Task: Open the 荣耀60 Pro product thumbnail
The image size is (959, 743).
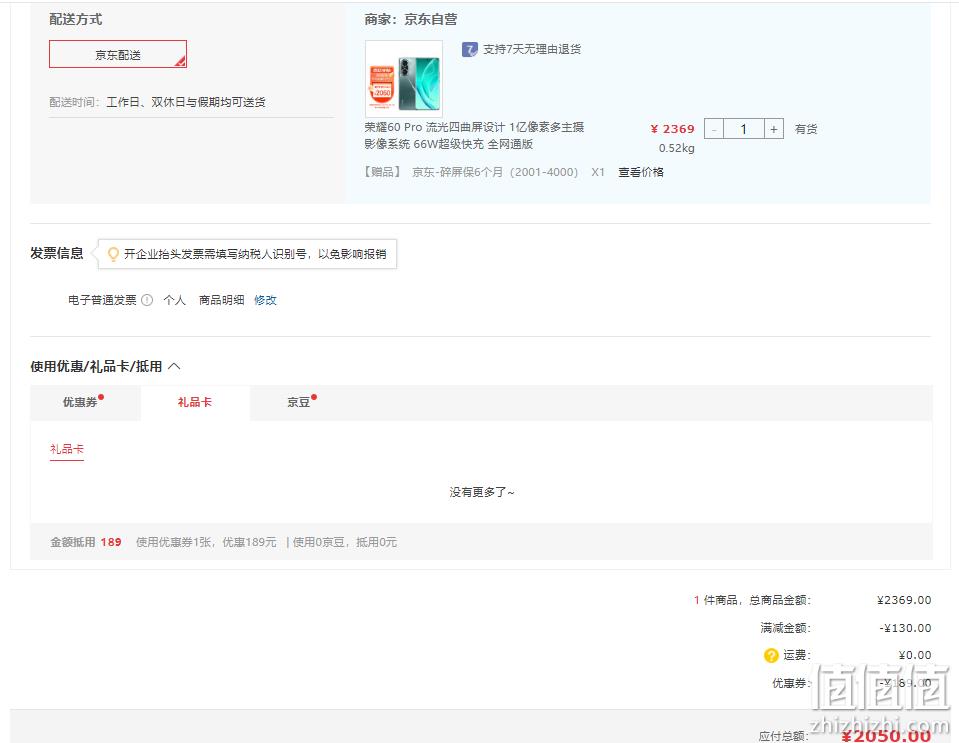Action: [404, 79]
